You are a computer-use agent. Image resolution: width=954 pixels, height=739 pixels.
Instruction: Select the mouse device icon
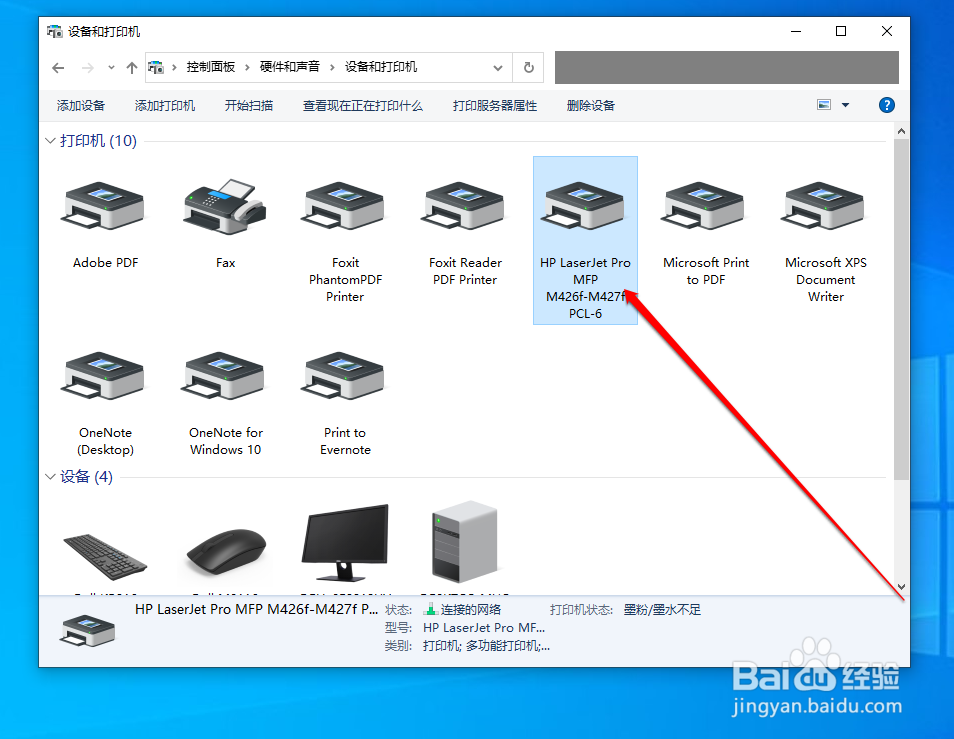pos(226,551)
